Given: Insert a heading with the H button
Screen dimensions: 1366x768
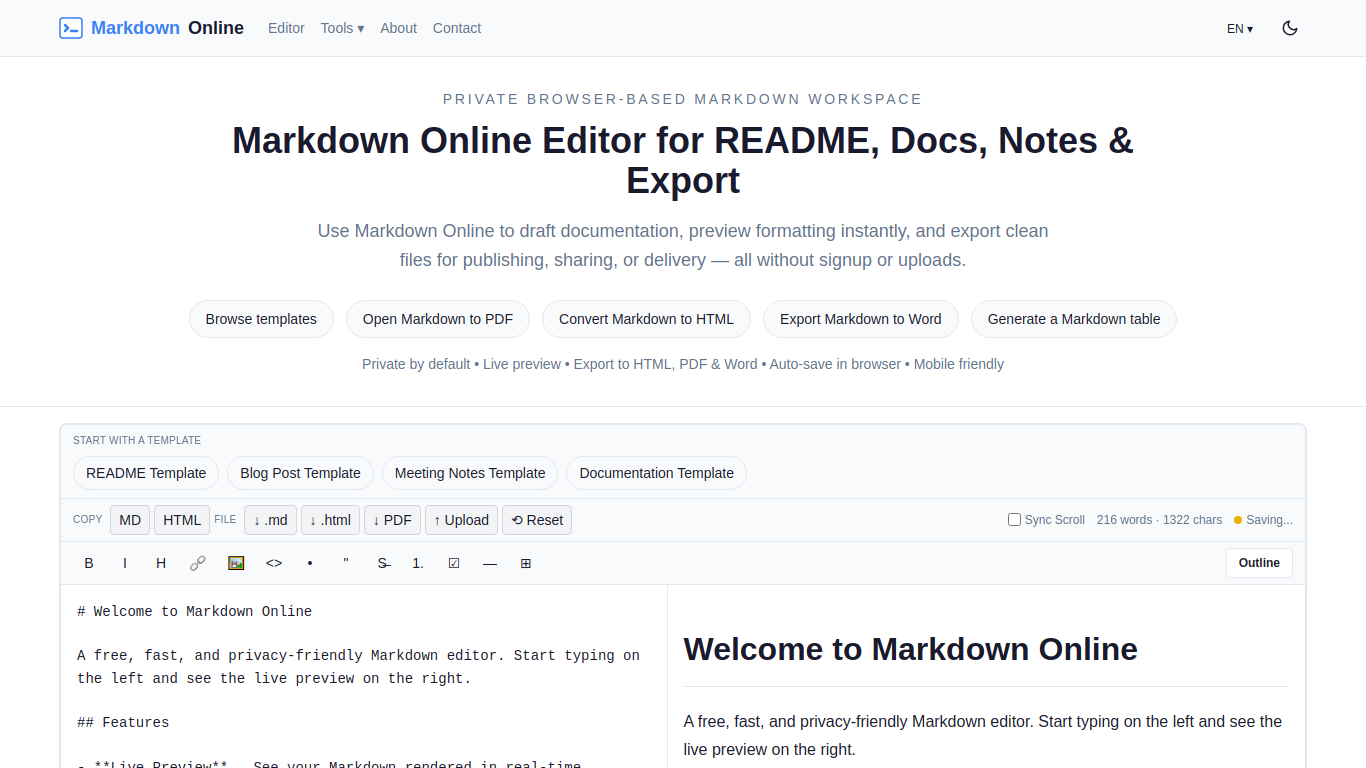Looking at the screenshot, I should point(161,563).
